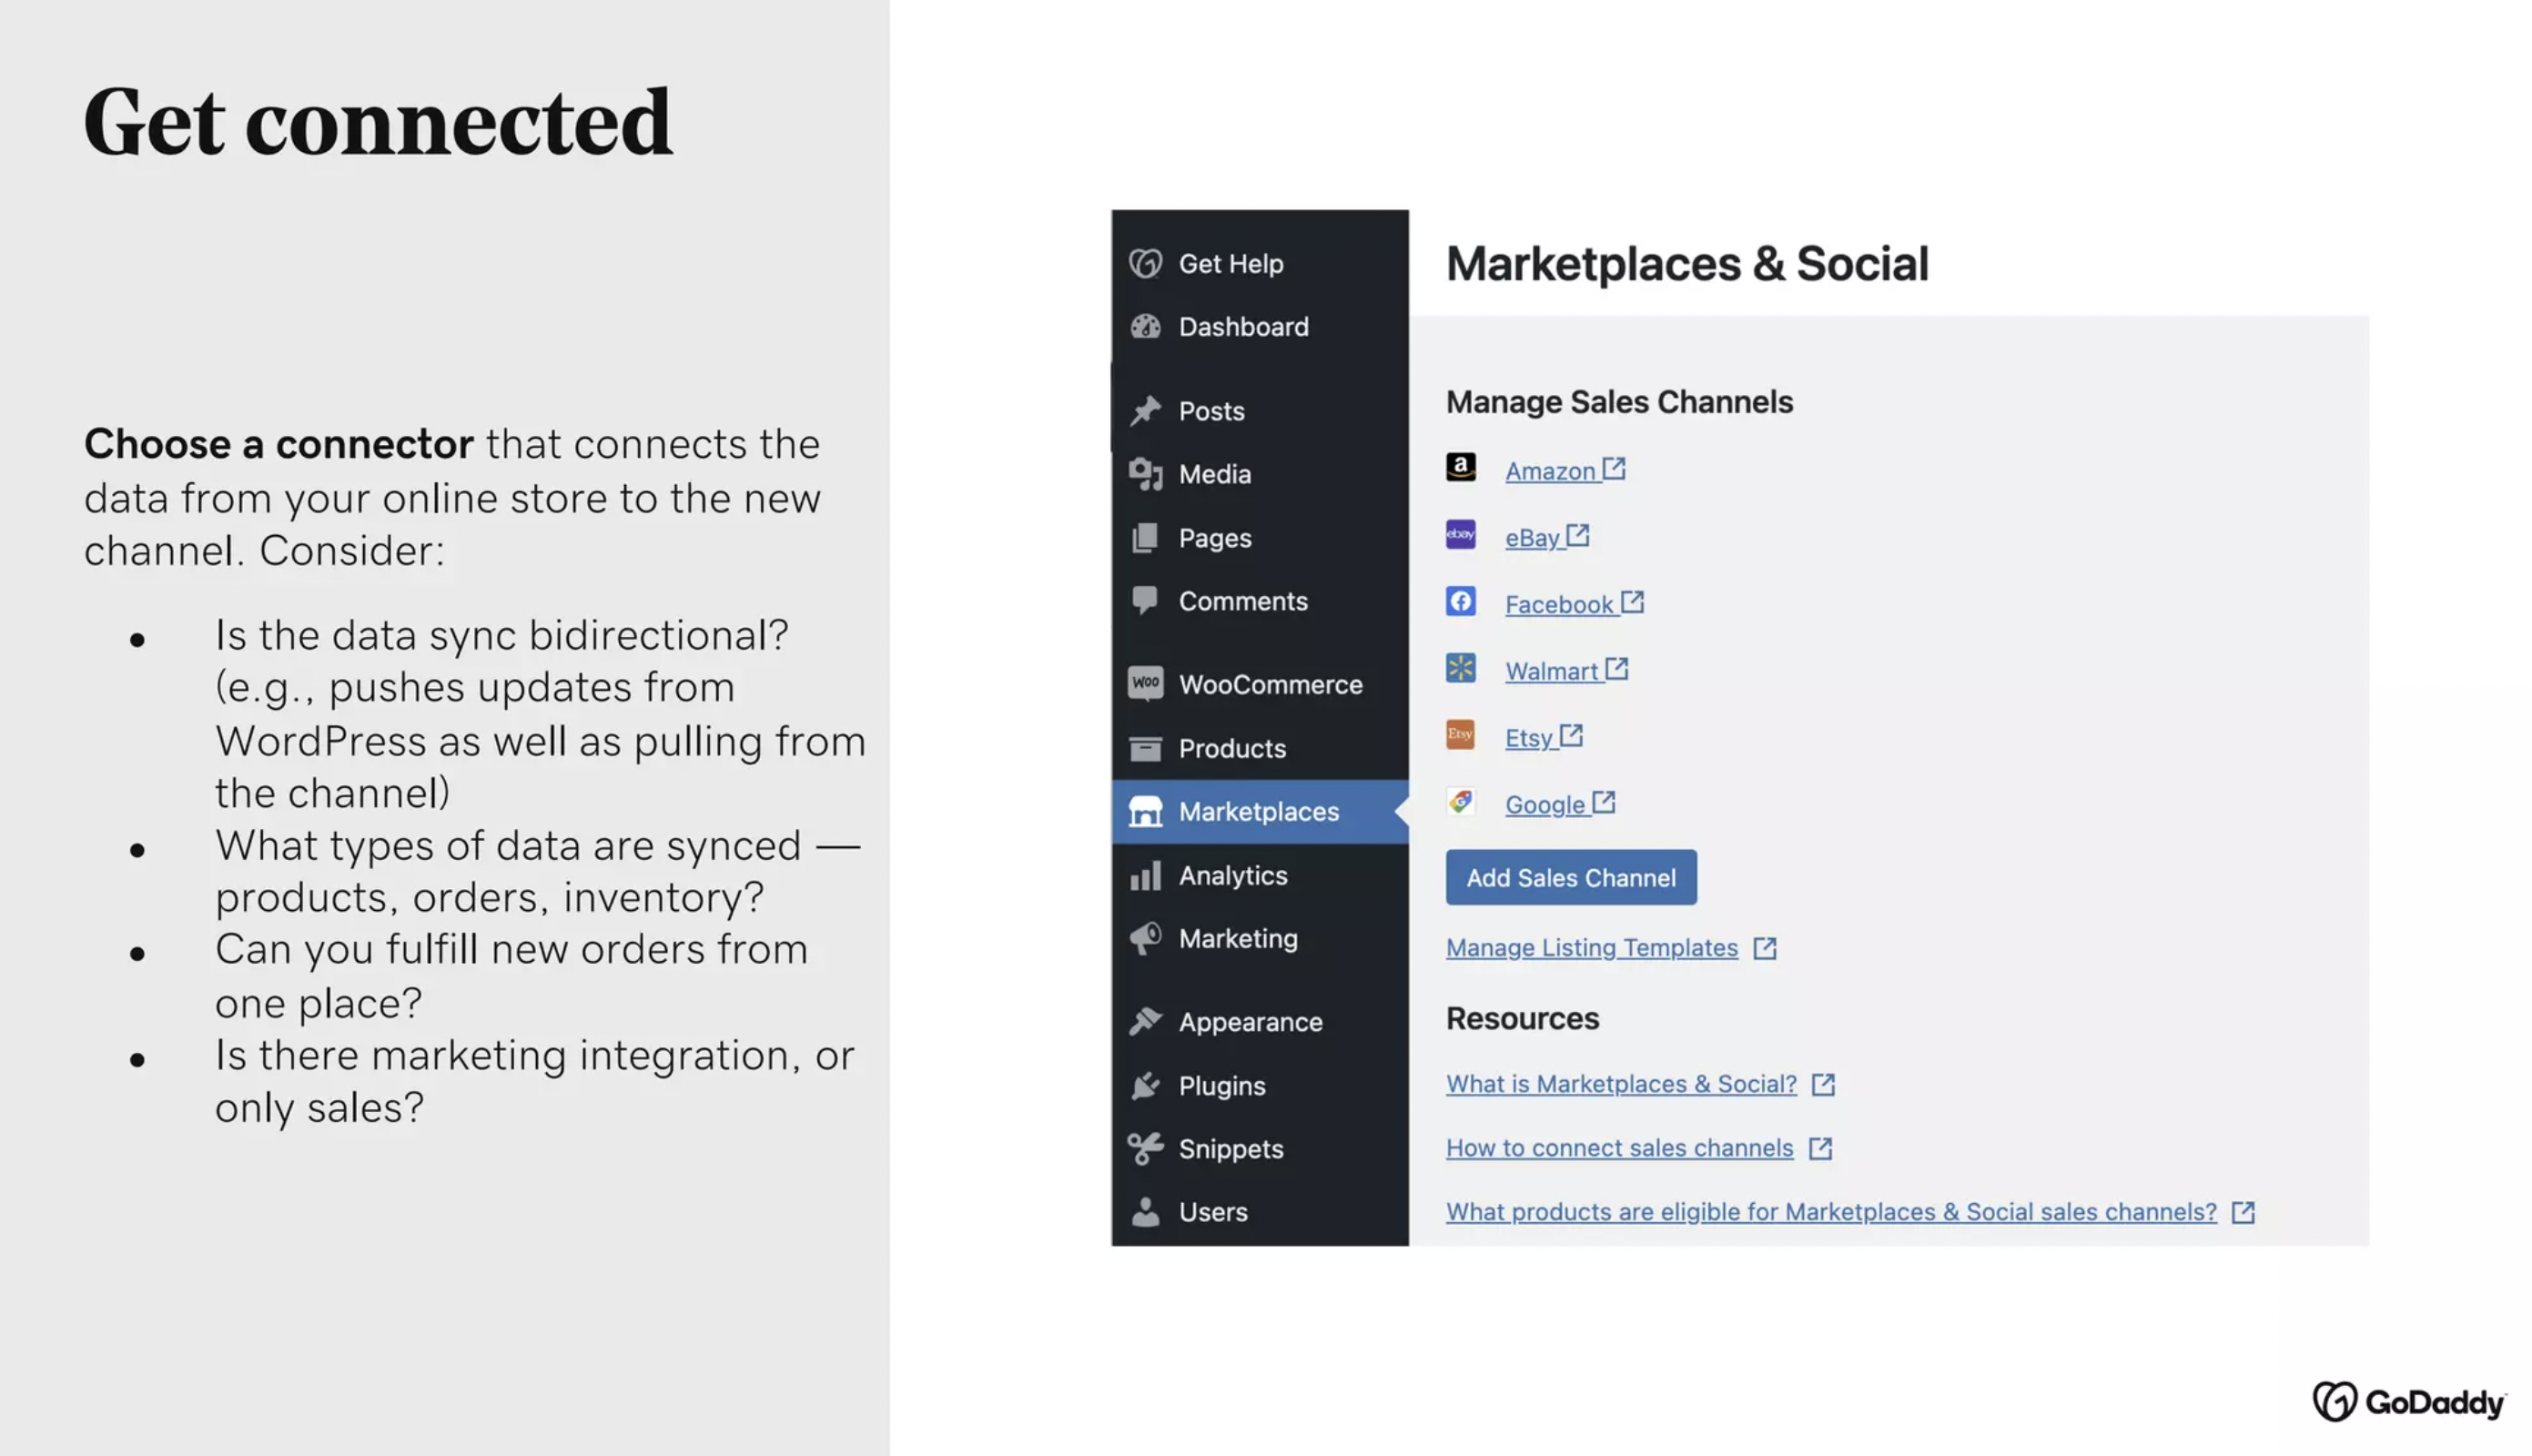Open Get Help menu item

tap(1259, 263)
